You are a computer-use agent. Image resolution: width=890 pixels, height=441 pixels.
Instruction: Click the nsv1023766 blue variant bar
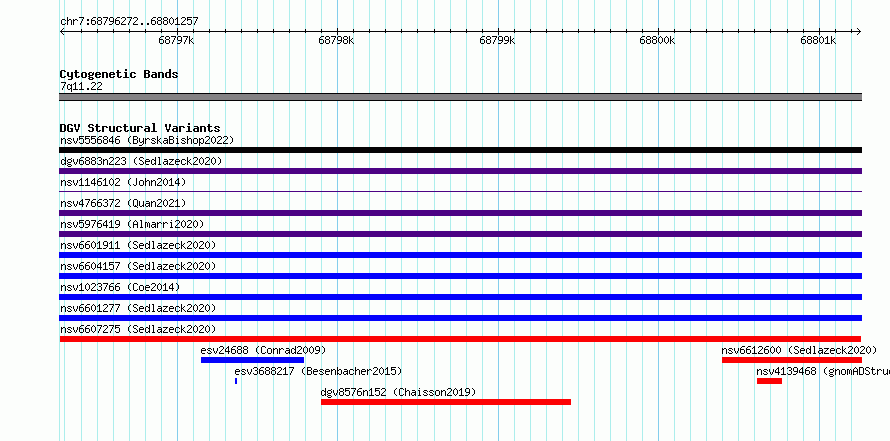pyautogui.click(x=460, y=297)
